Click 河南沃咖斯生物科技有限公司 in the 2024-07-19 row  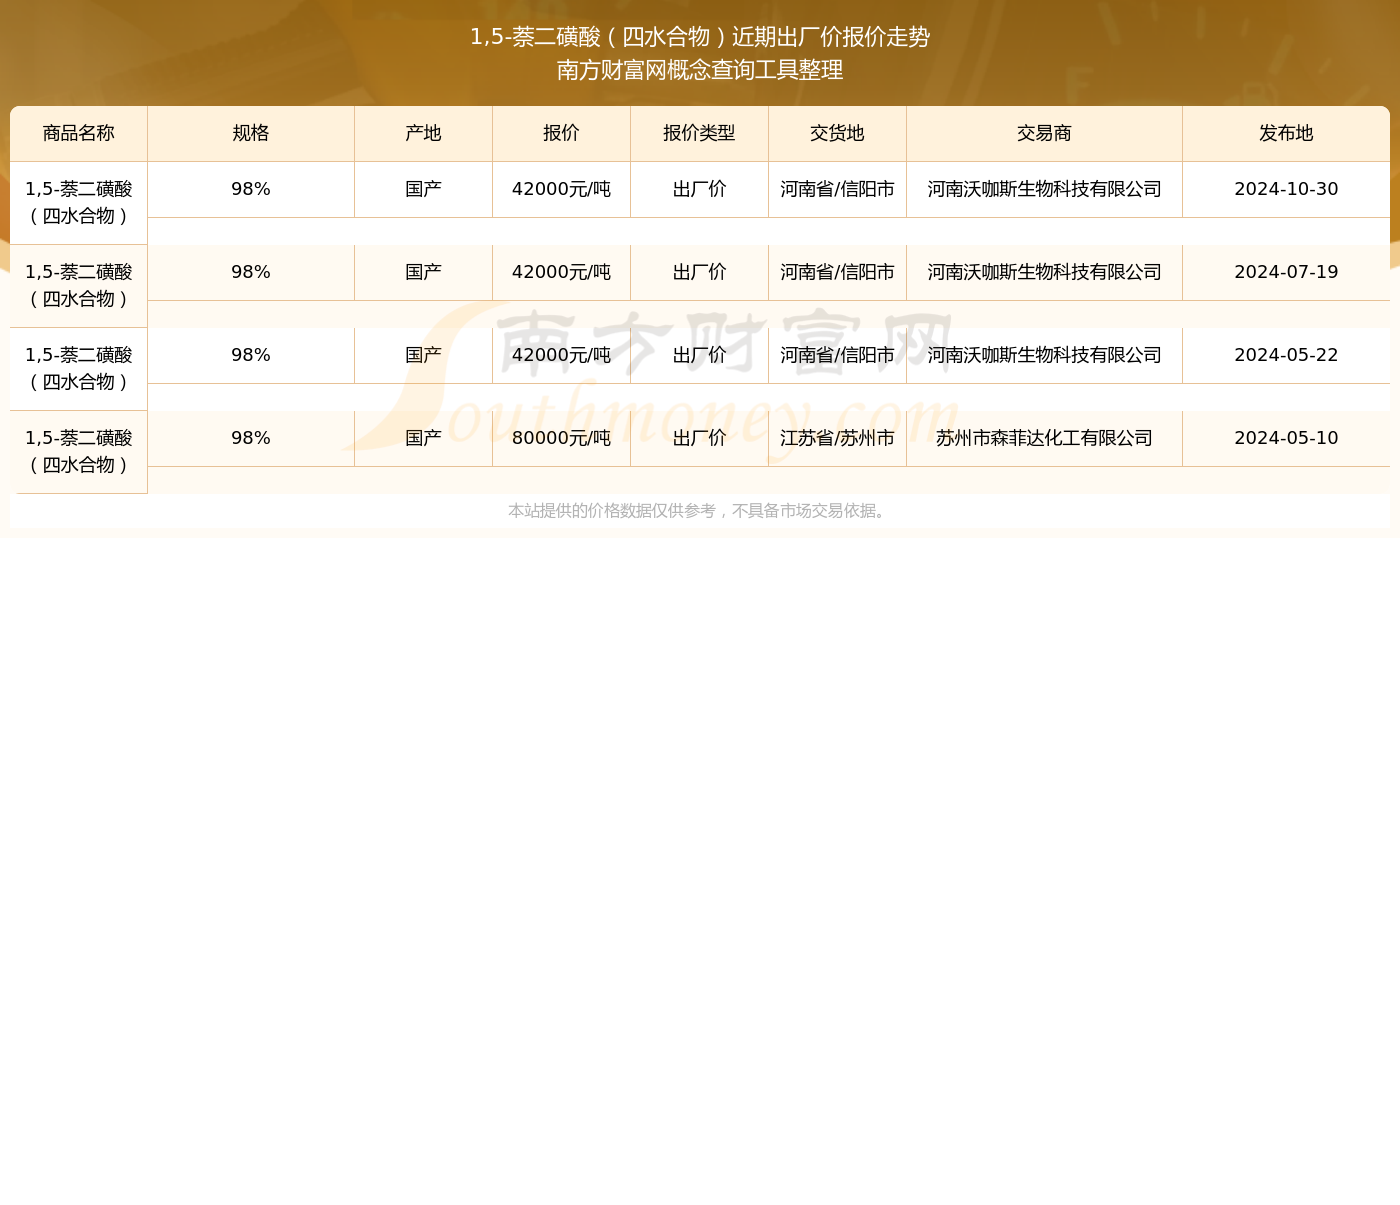click(x=1045, y=273)
